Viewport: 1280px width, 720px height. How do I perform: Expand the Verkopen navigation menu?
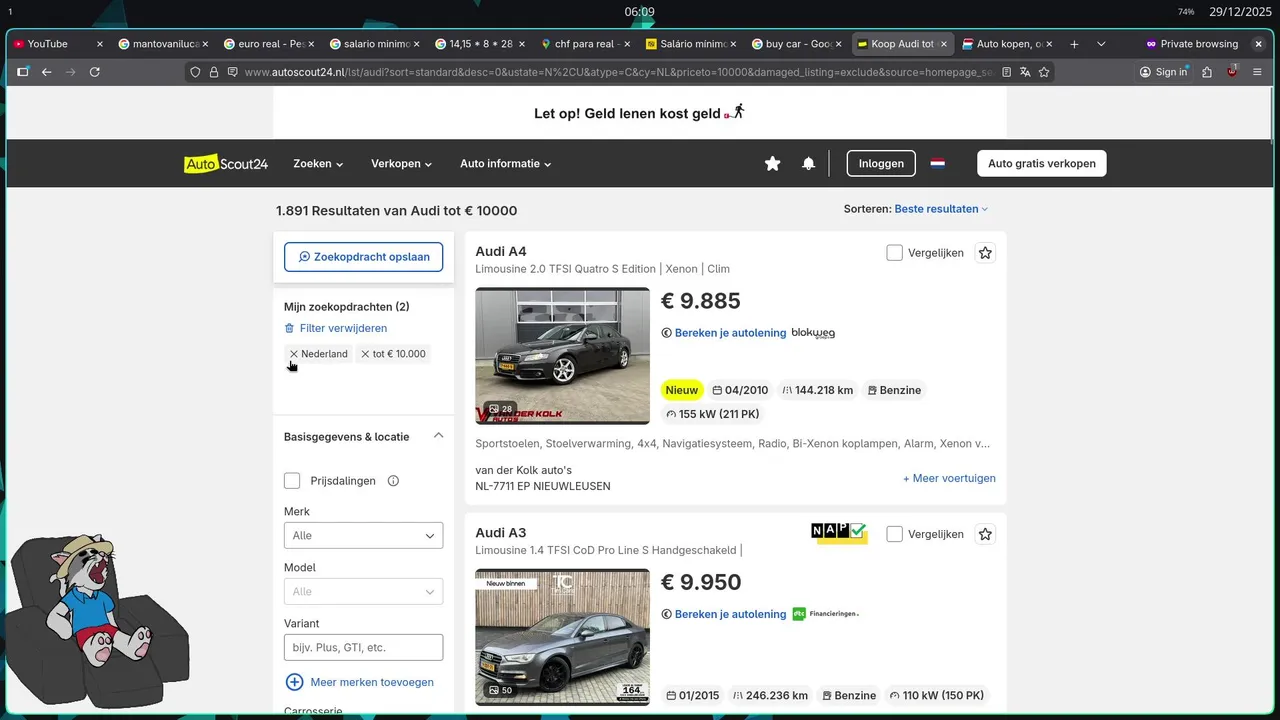point(401,164)
